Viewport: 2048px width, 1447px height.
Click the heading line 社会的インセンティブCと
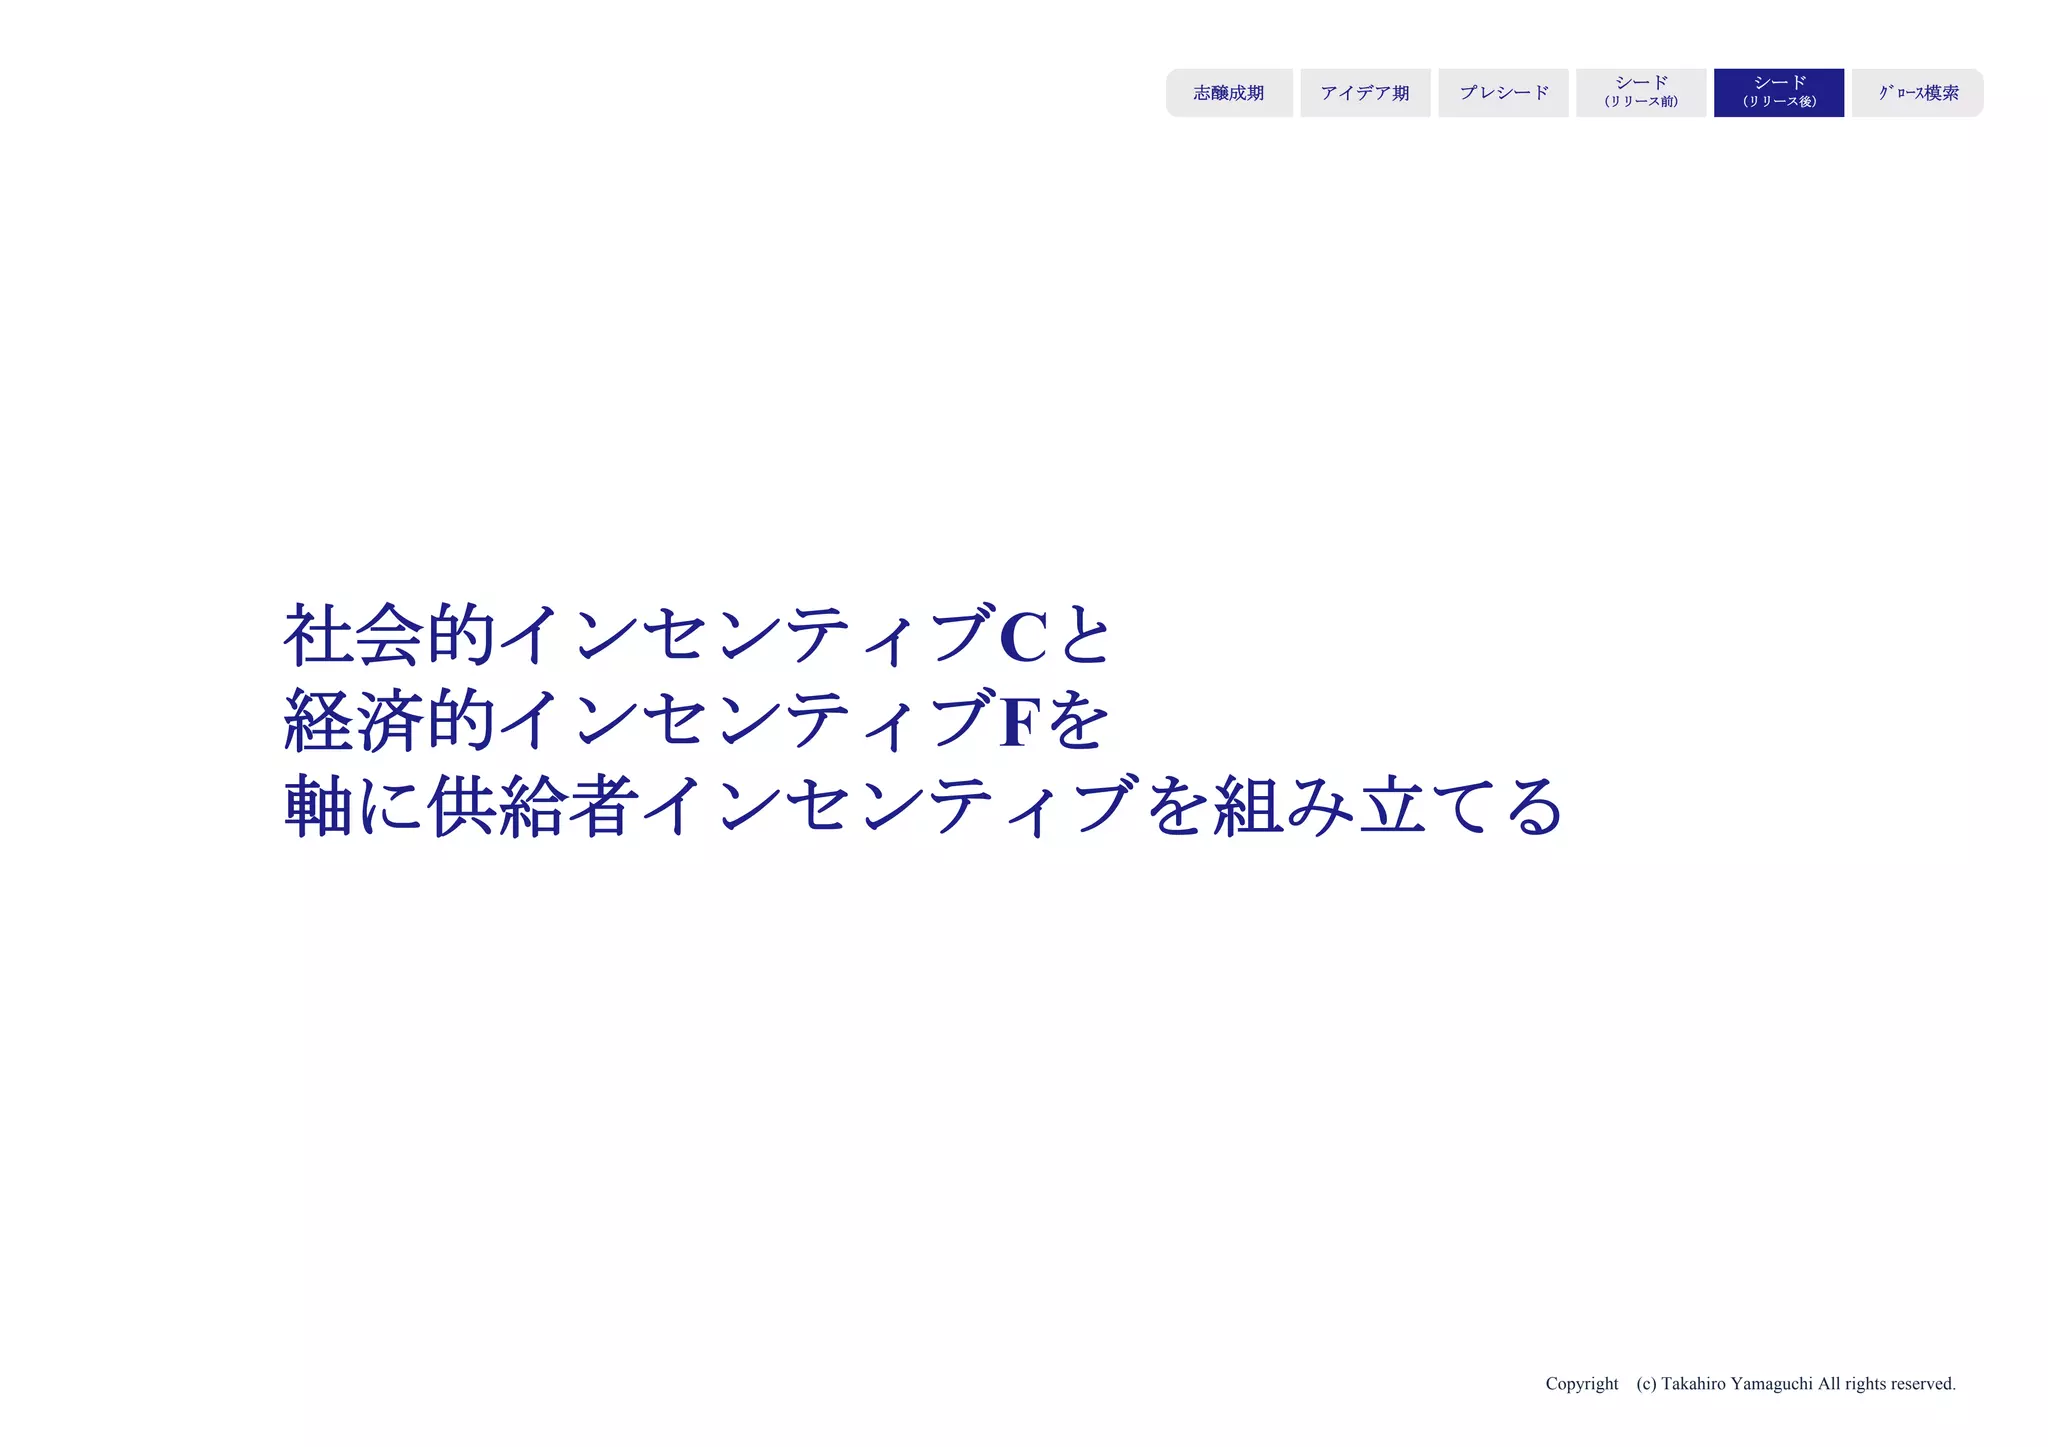coord(697,636)
